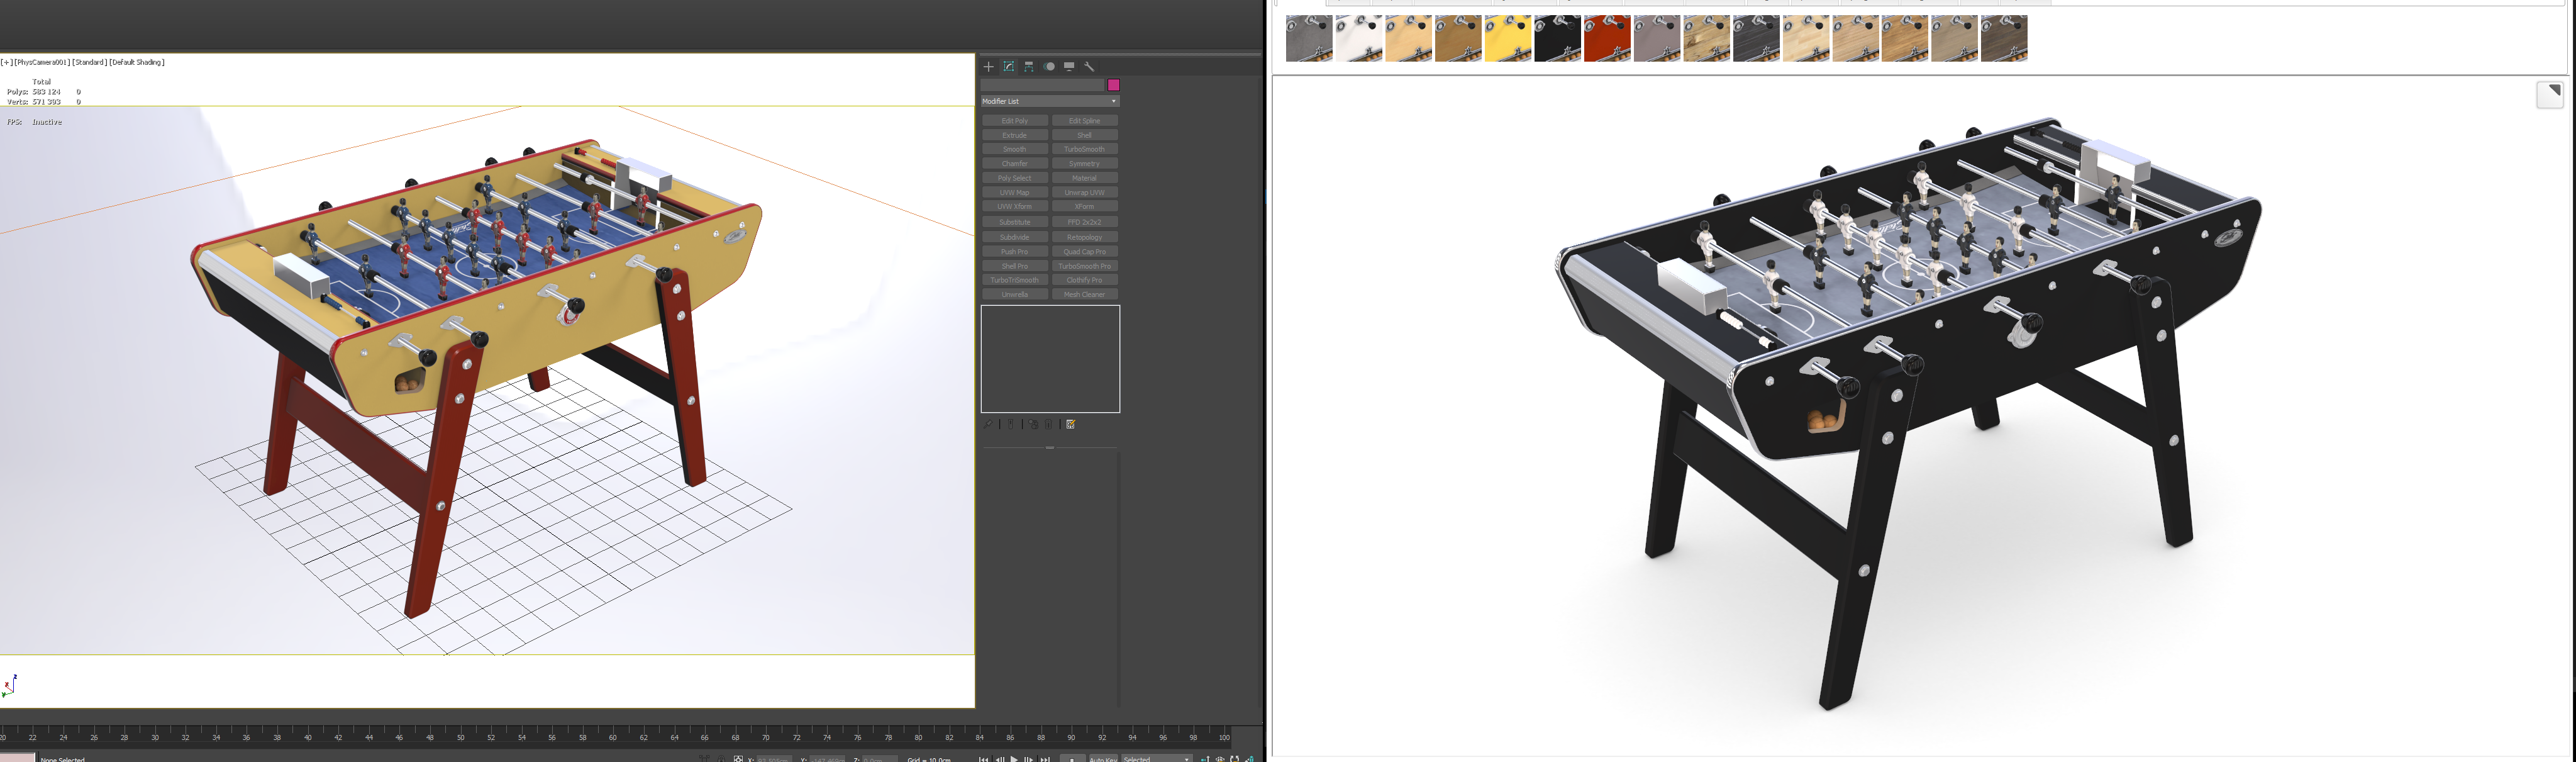Screen dimensions: 2576x762
Task: Select the yellow finish thumbnail
Action: 1508,38
